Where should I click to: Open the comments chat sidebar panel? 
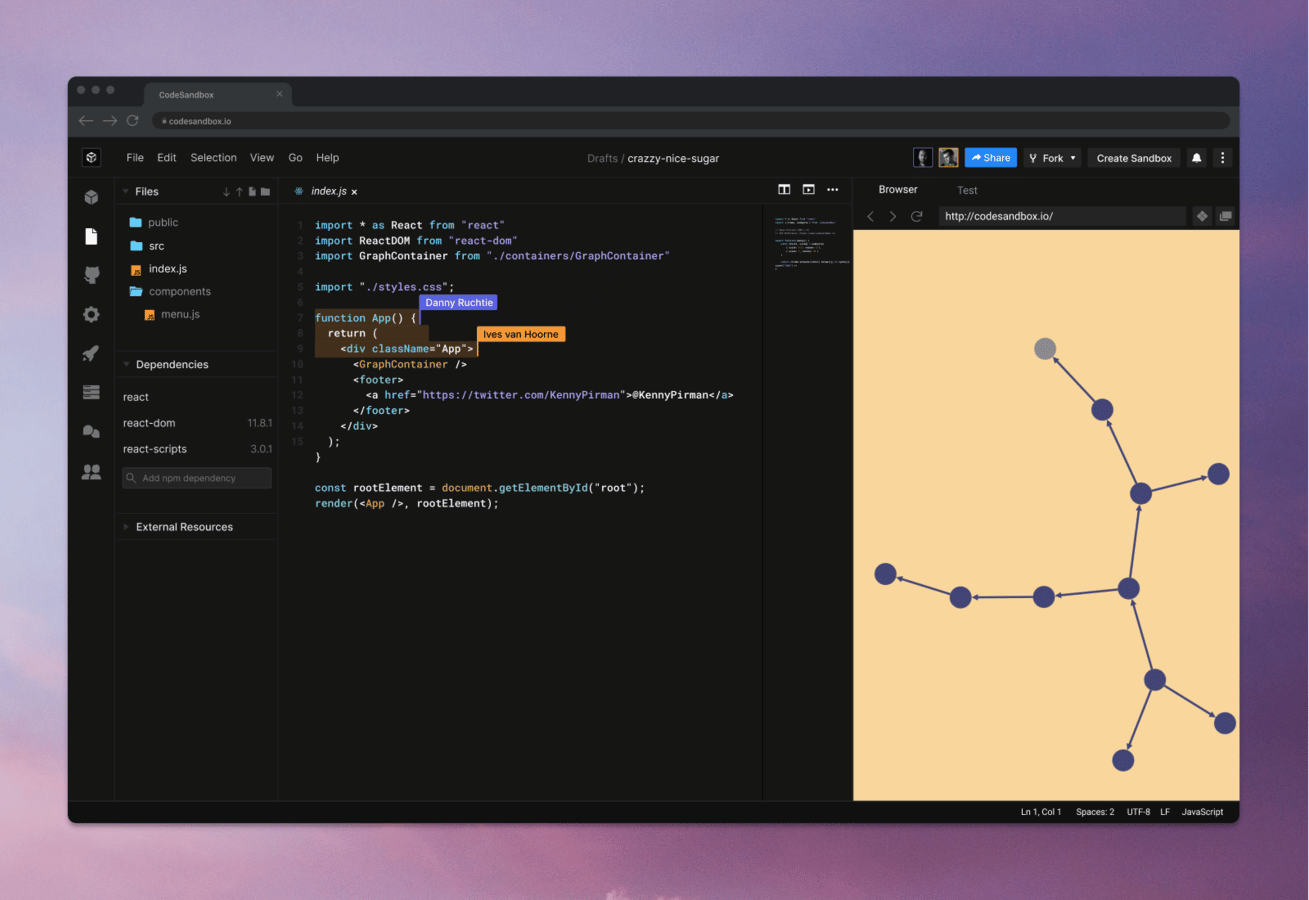pos(91,432)
